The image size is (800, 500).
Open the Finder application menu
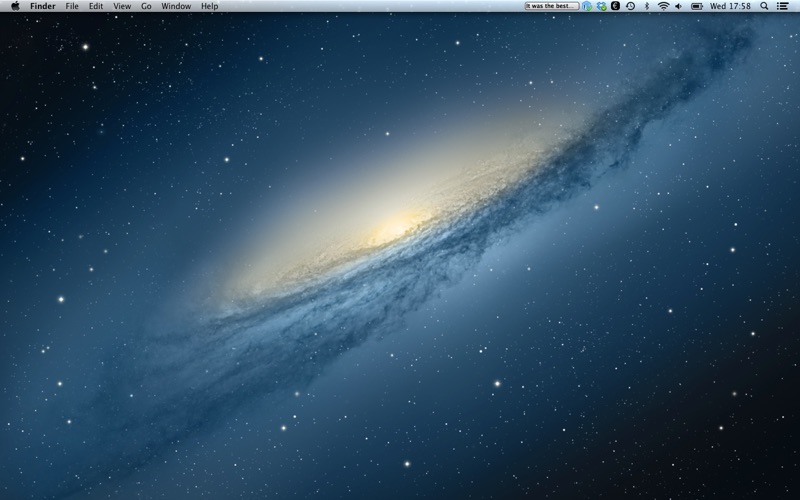coord(43,6)
